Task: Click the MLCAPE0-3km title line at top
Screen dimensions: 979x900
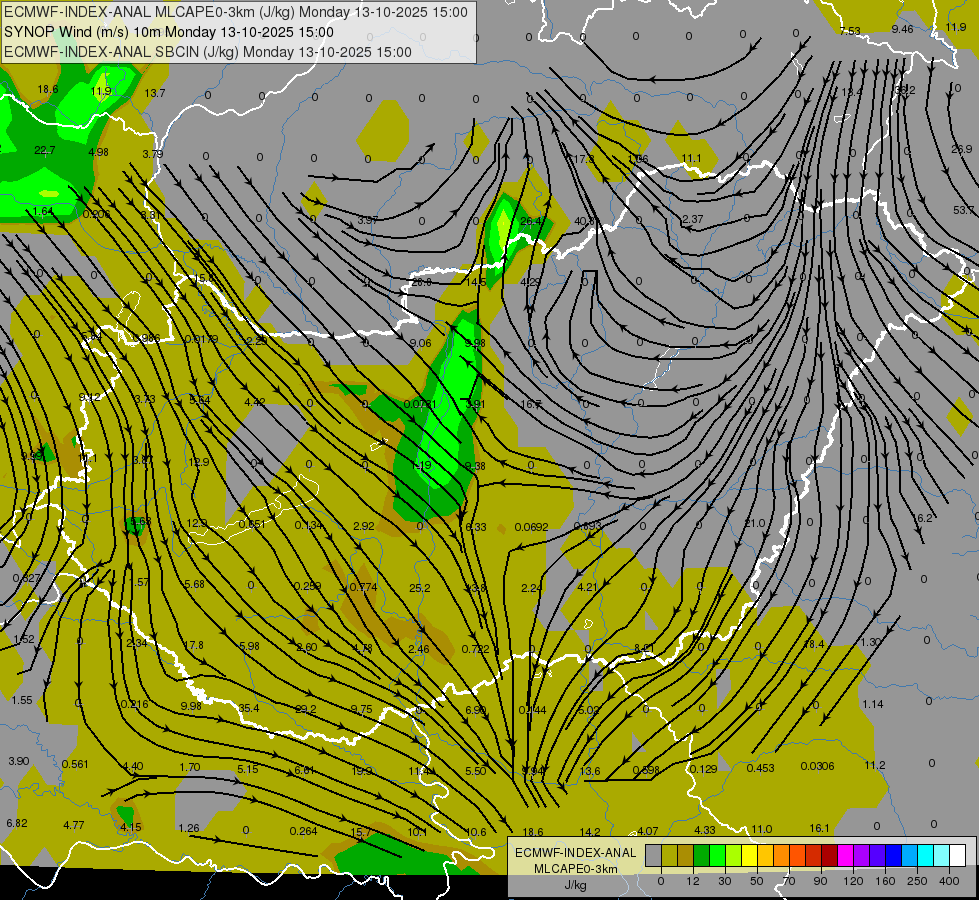Action: (x=236, y=12)
